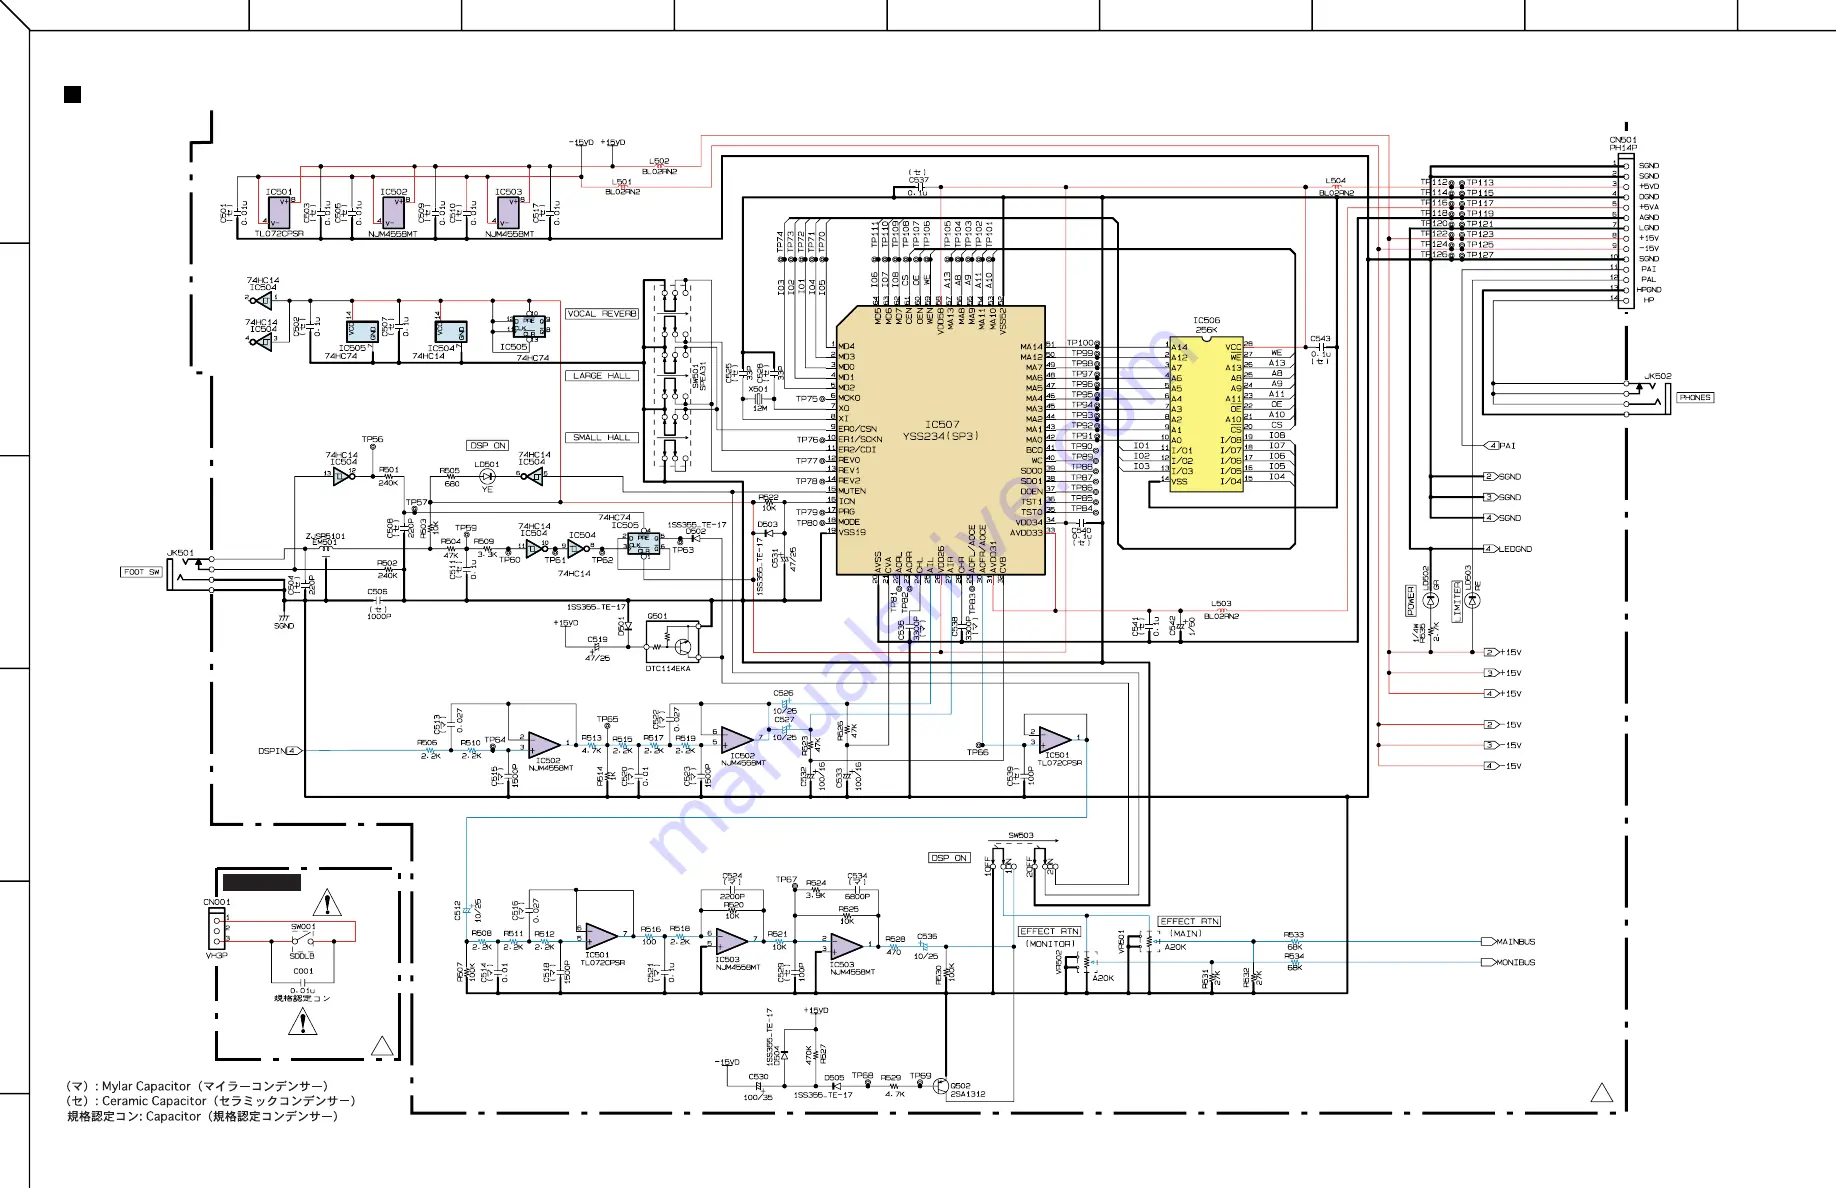Image resolution: width=1836 pixels, height=1188 pixels.
Task: Select the R505 680 resistor label
Action: click(450, 477)
